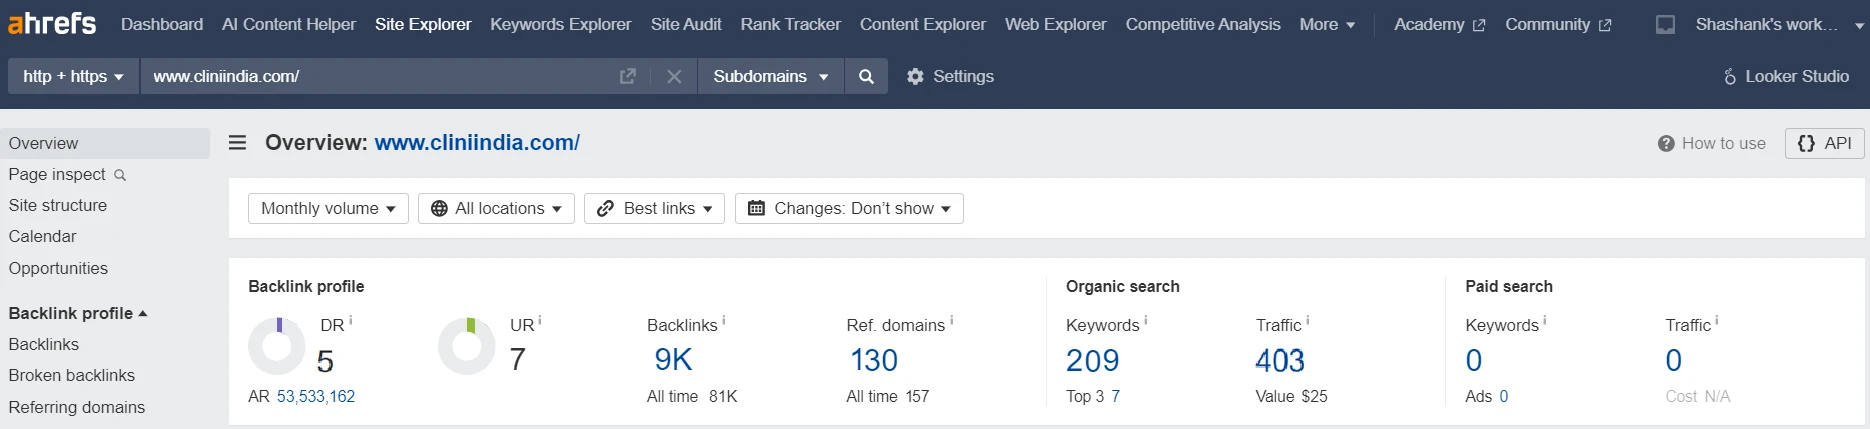1870x429 pixels.
Task: Open Broken backlinks in sidebar
Action: tap(72, 375)
